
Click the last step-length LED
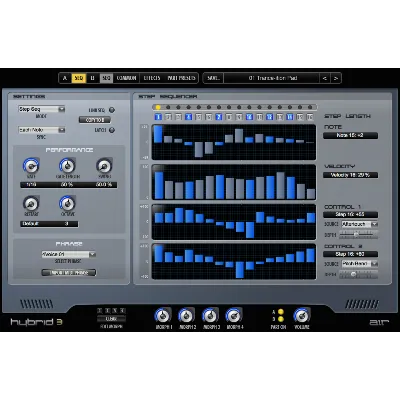[x=310, y=107]
